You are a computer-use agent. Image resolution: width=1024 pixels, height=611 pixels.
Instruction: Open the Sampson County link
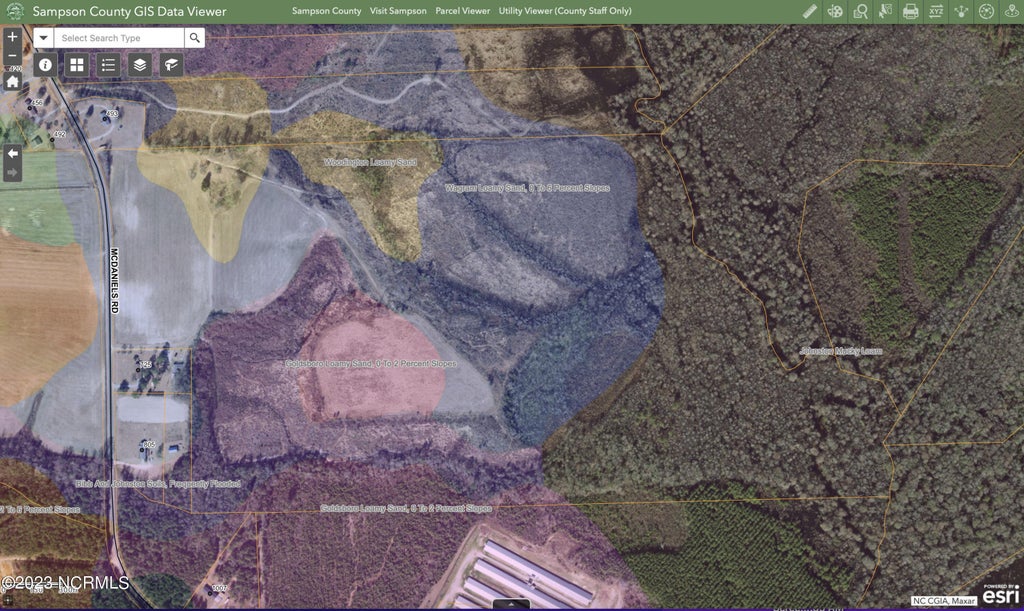(327, 11)
